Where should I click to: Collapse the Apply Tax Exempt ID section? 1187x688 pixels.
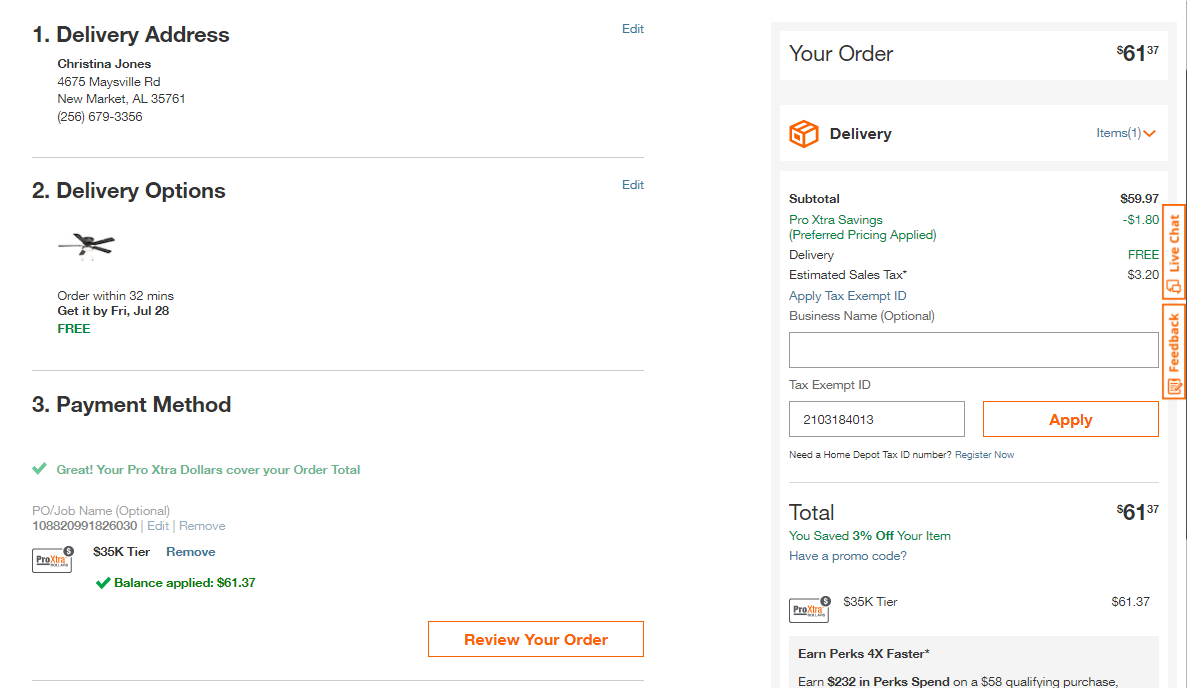click(847, 296)
